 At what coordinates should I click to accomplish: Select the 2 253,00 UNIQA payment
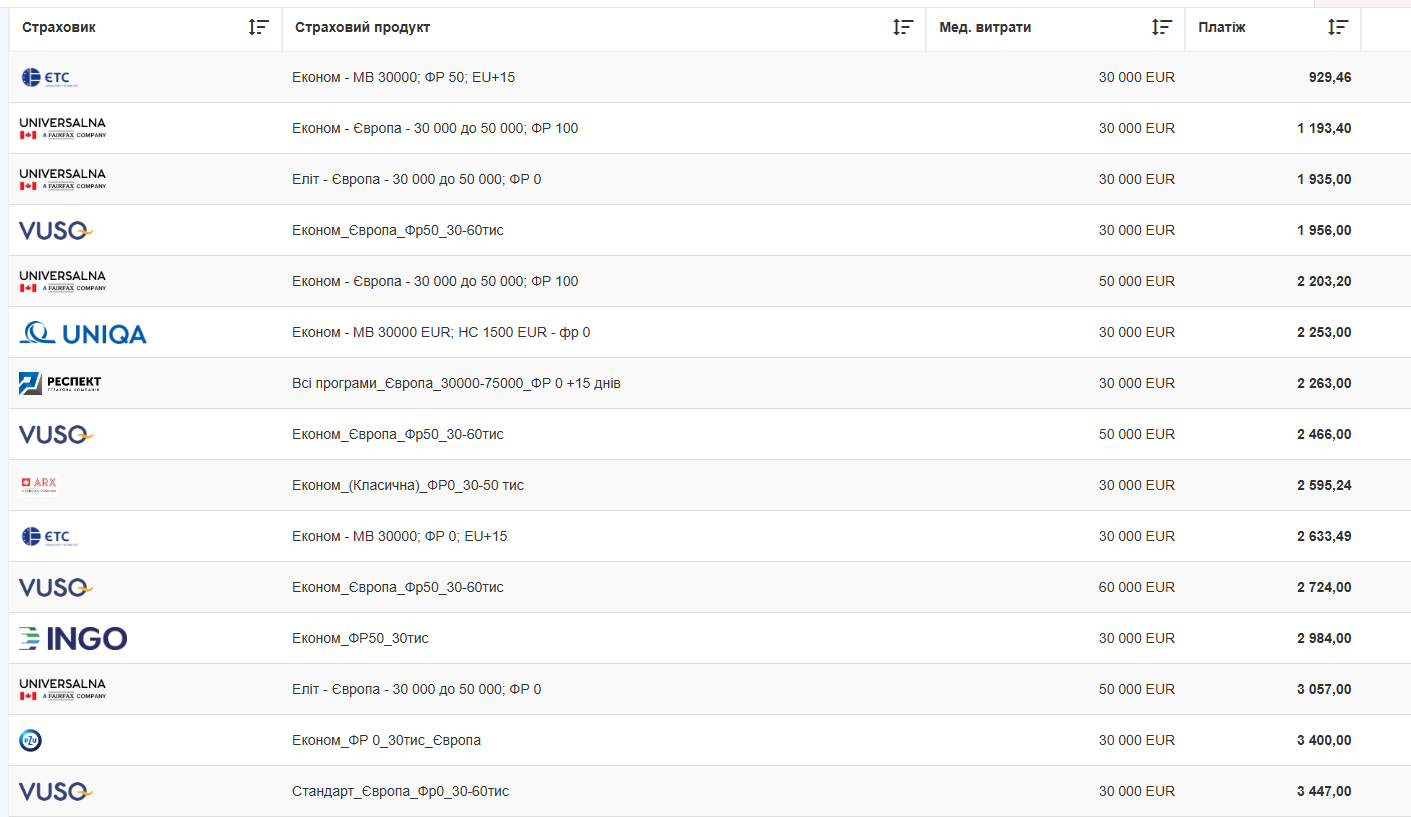coord(1324,332)
